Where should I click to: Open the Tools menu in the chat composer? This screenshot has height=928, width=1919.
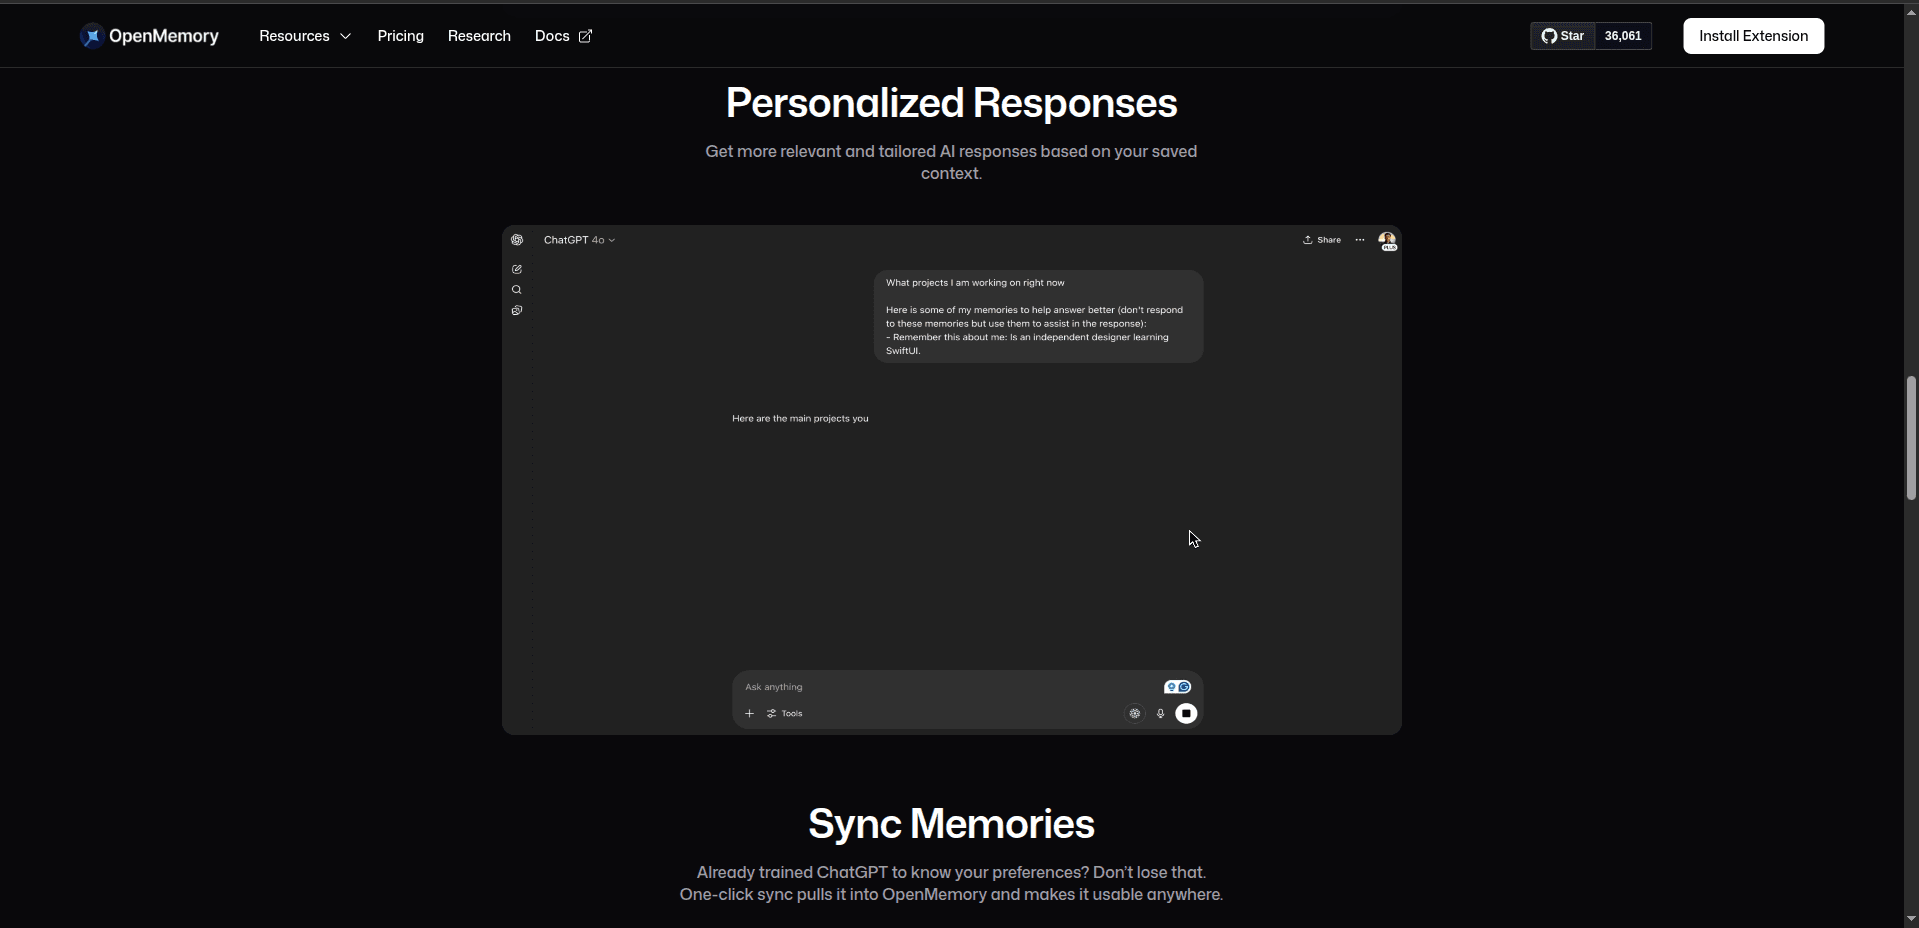point(785,713)
